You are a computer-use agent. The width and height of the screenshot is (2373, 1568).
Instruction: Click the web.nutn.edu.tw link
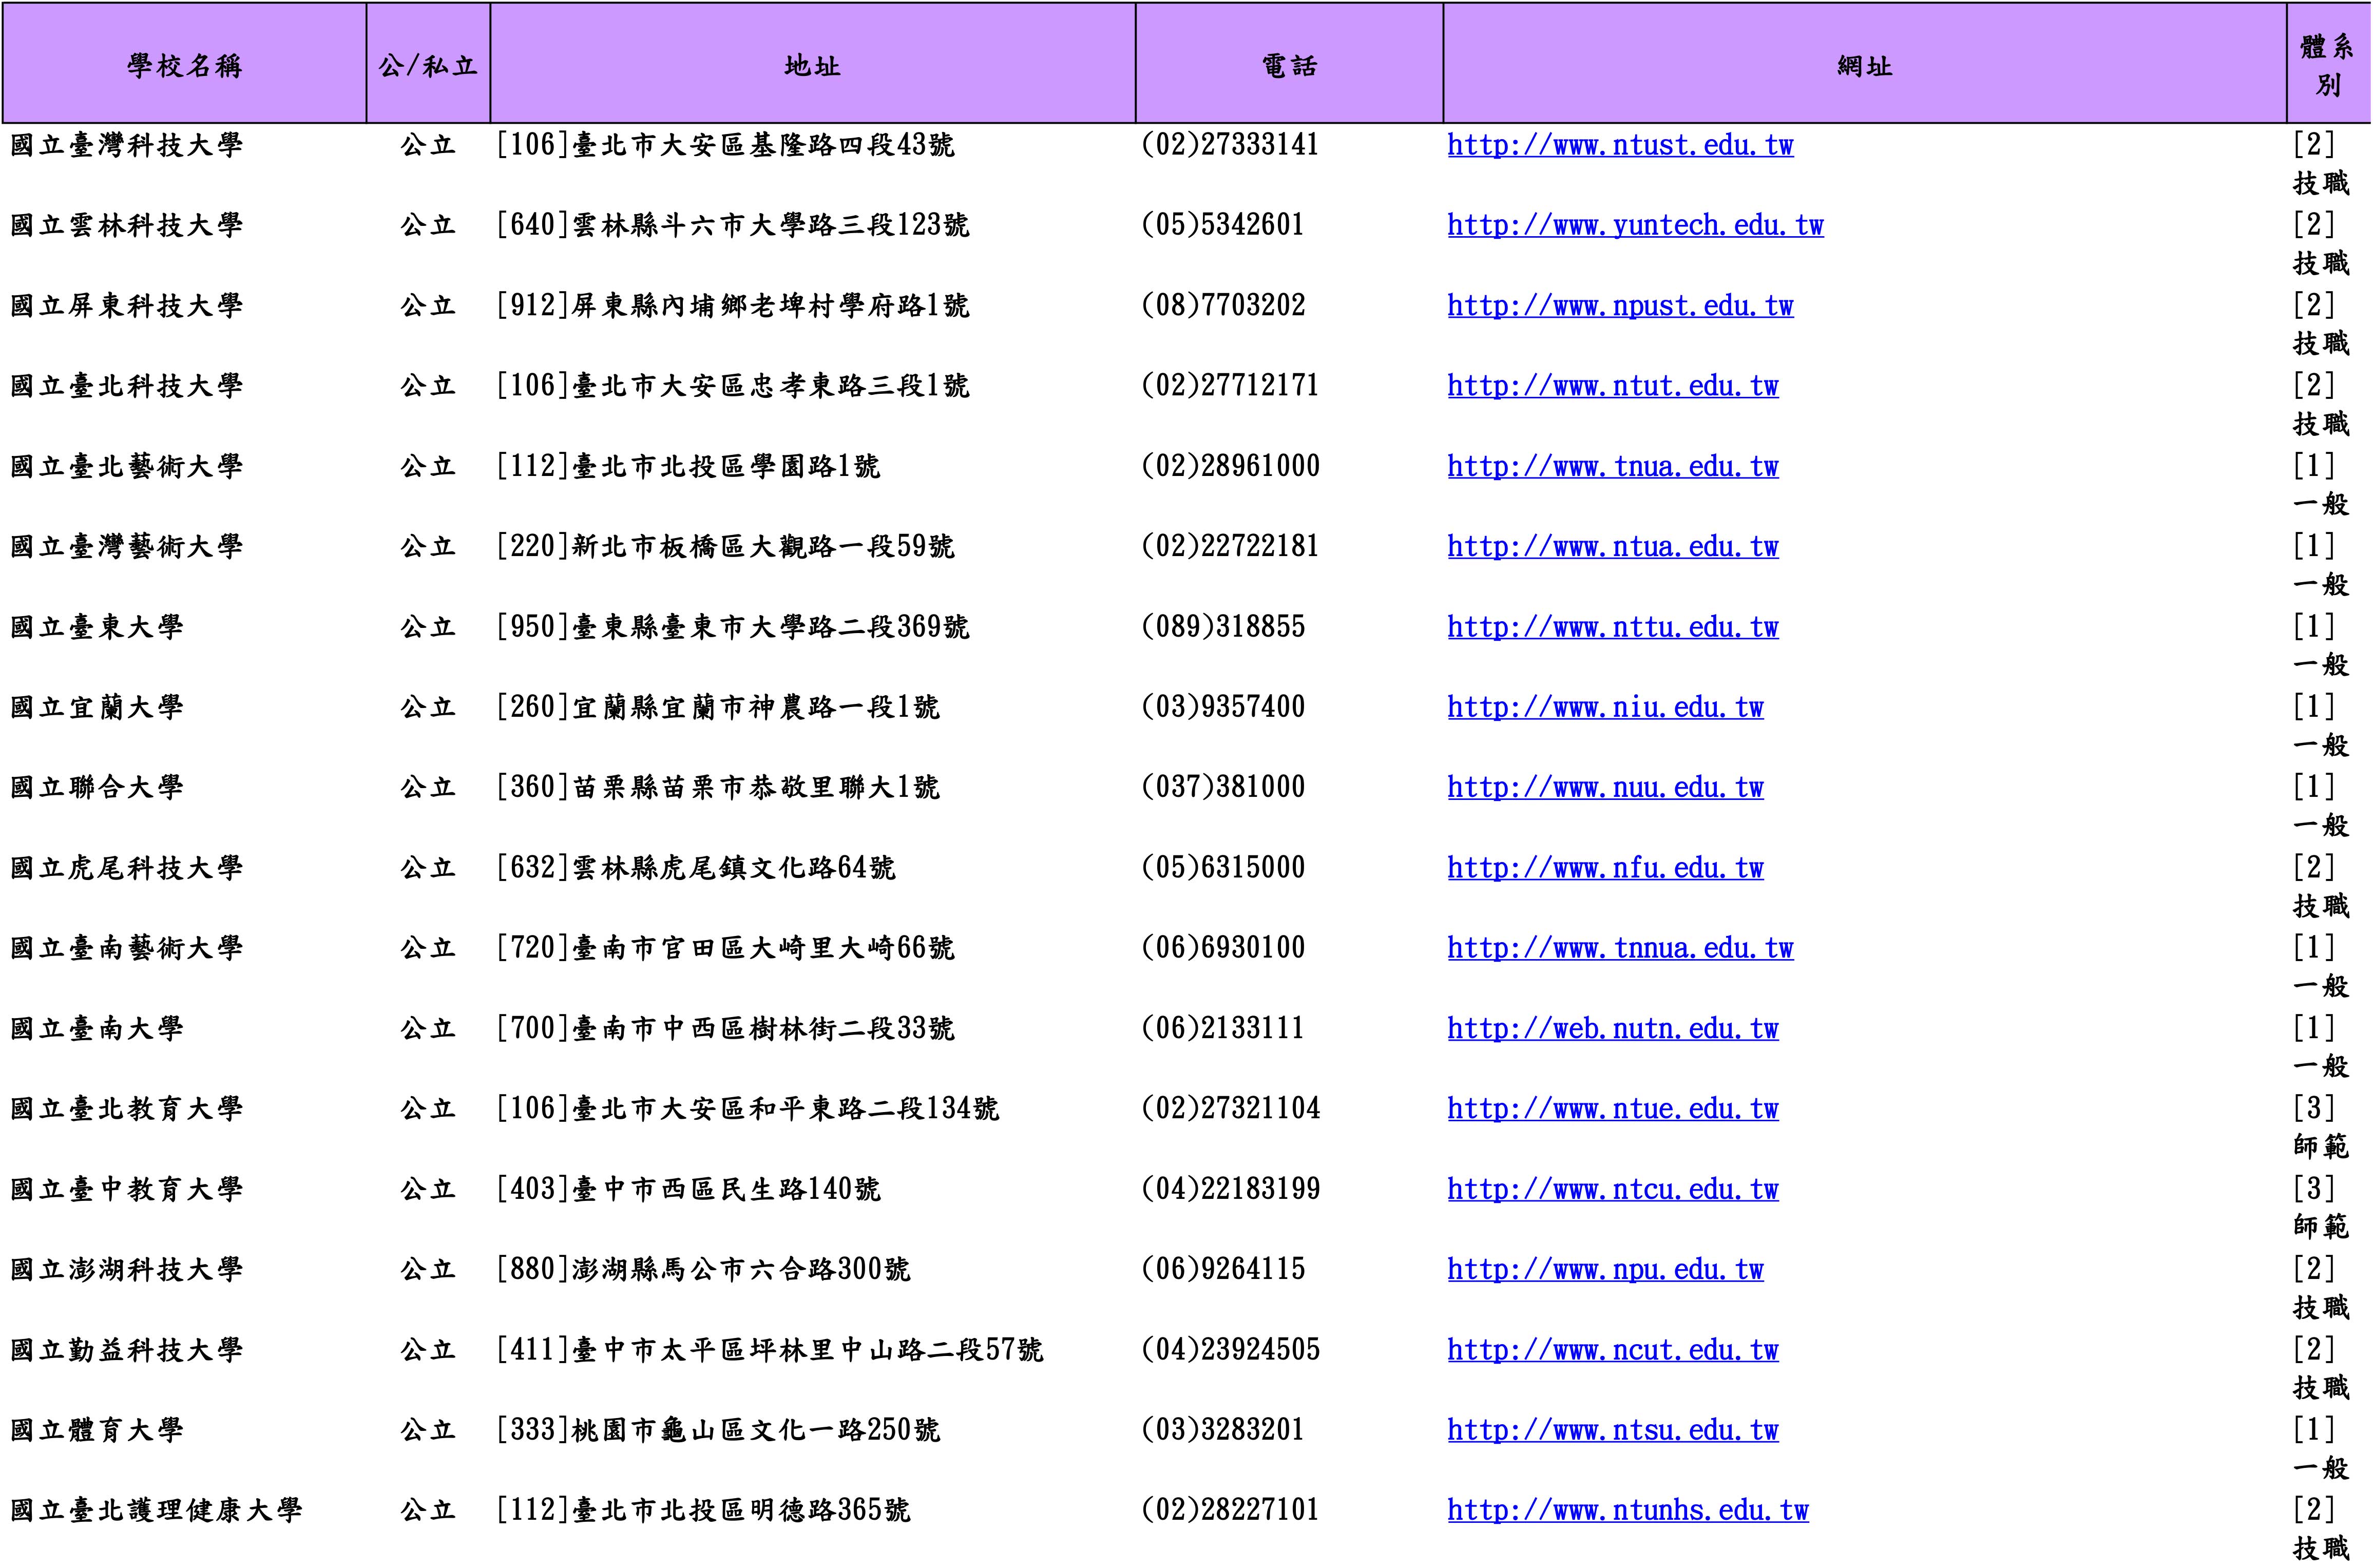point(1612,1029)
